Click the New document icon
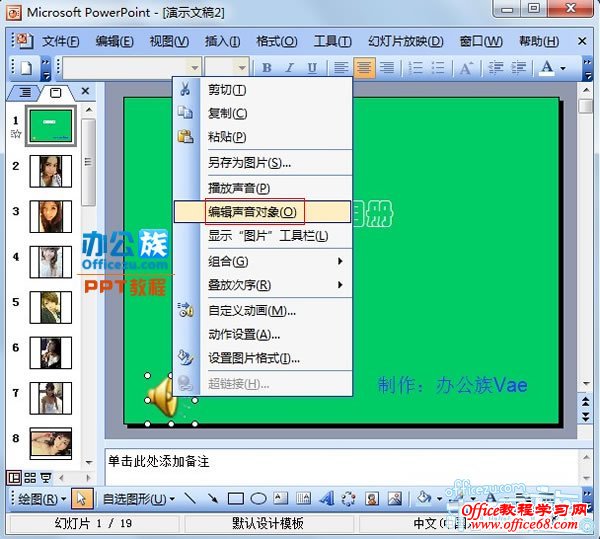The height and width of the screenshot is (539, 600). click(x=26, y=68)
